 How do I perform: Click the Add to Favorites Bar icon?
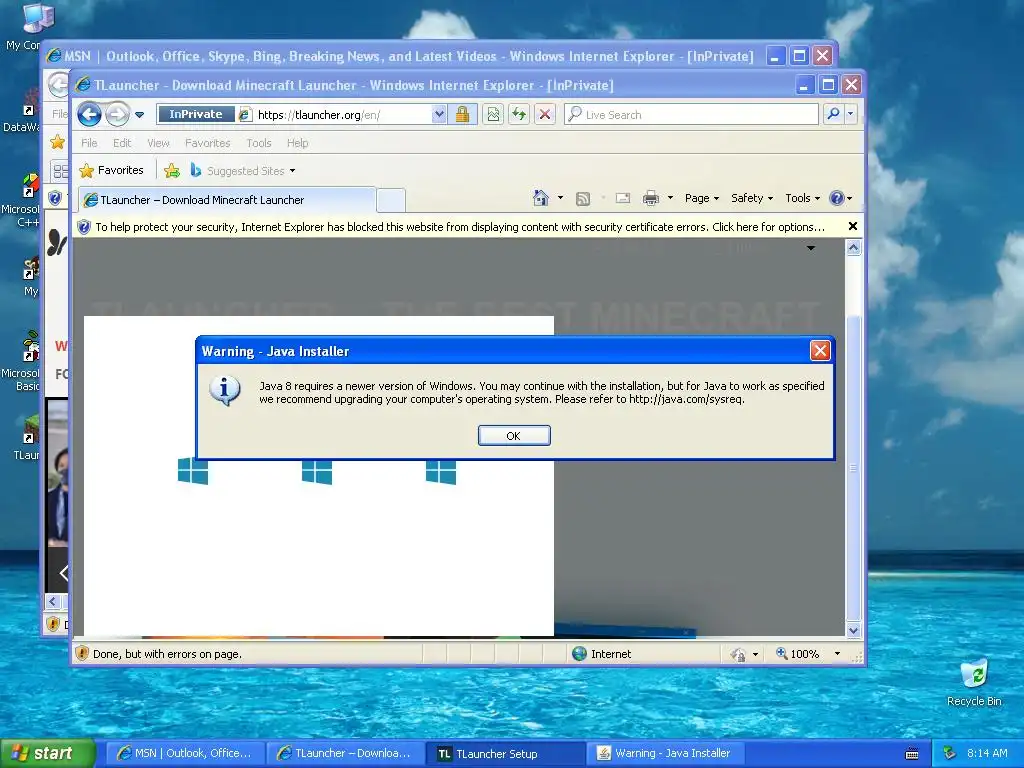click(x=172, y=170)
